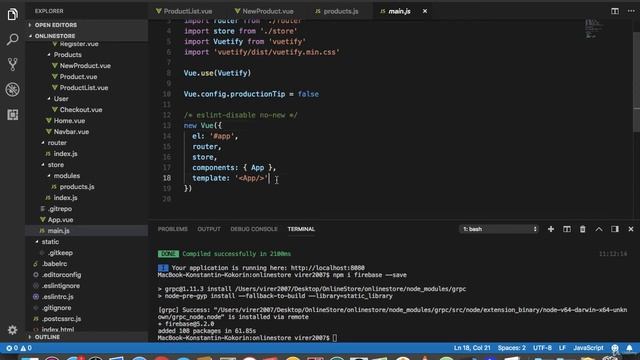The height and width of the screenshot is (360, 640).
Task: Open ProductList.vue in the explorer tree
Action: [84, 88]
